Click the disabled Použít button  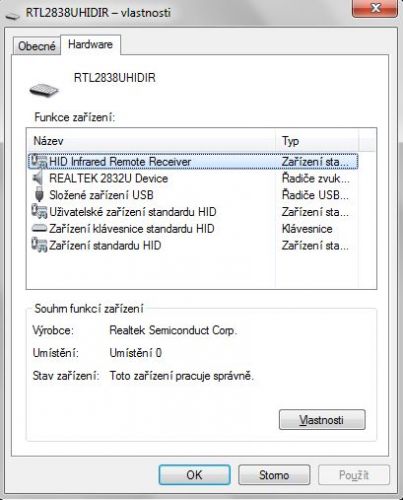coord(354,475)
